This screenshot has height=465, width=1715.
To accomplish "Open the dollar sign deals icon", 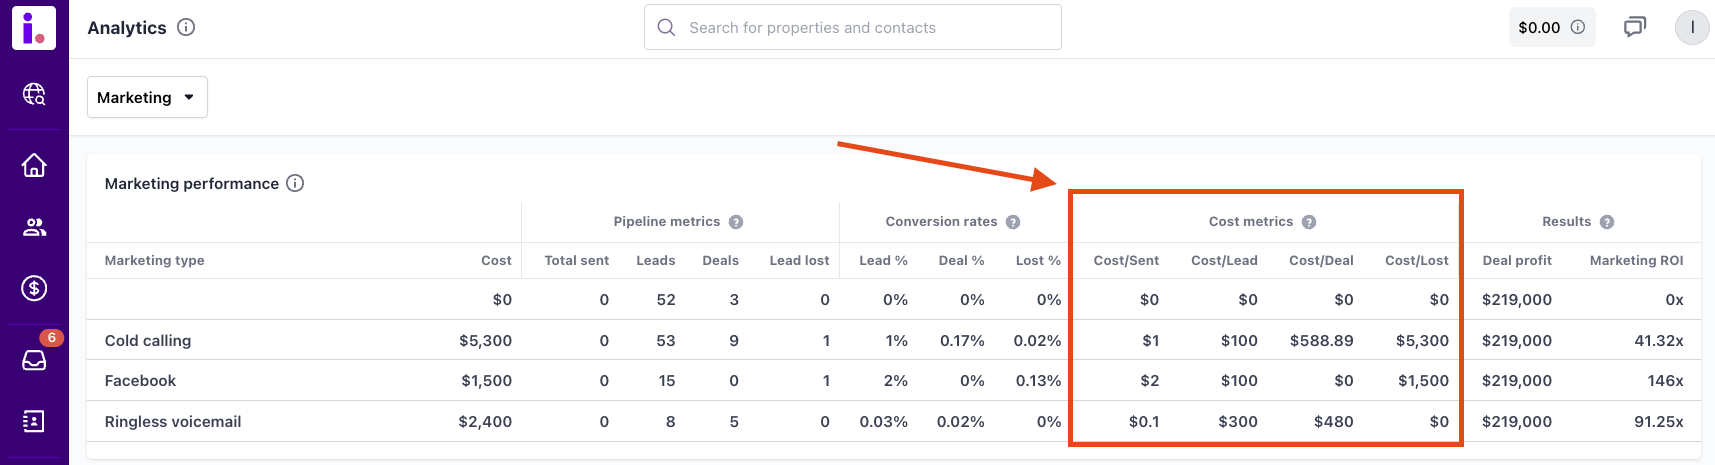I will click(34, 289).
